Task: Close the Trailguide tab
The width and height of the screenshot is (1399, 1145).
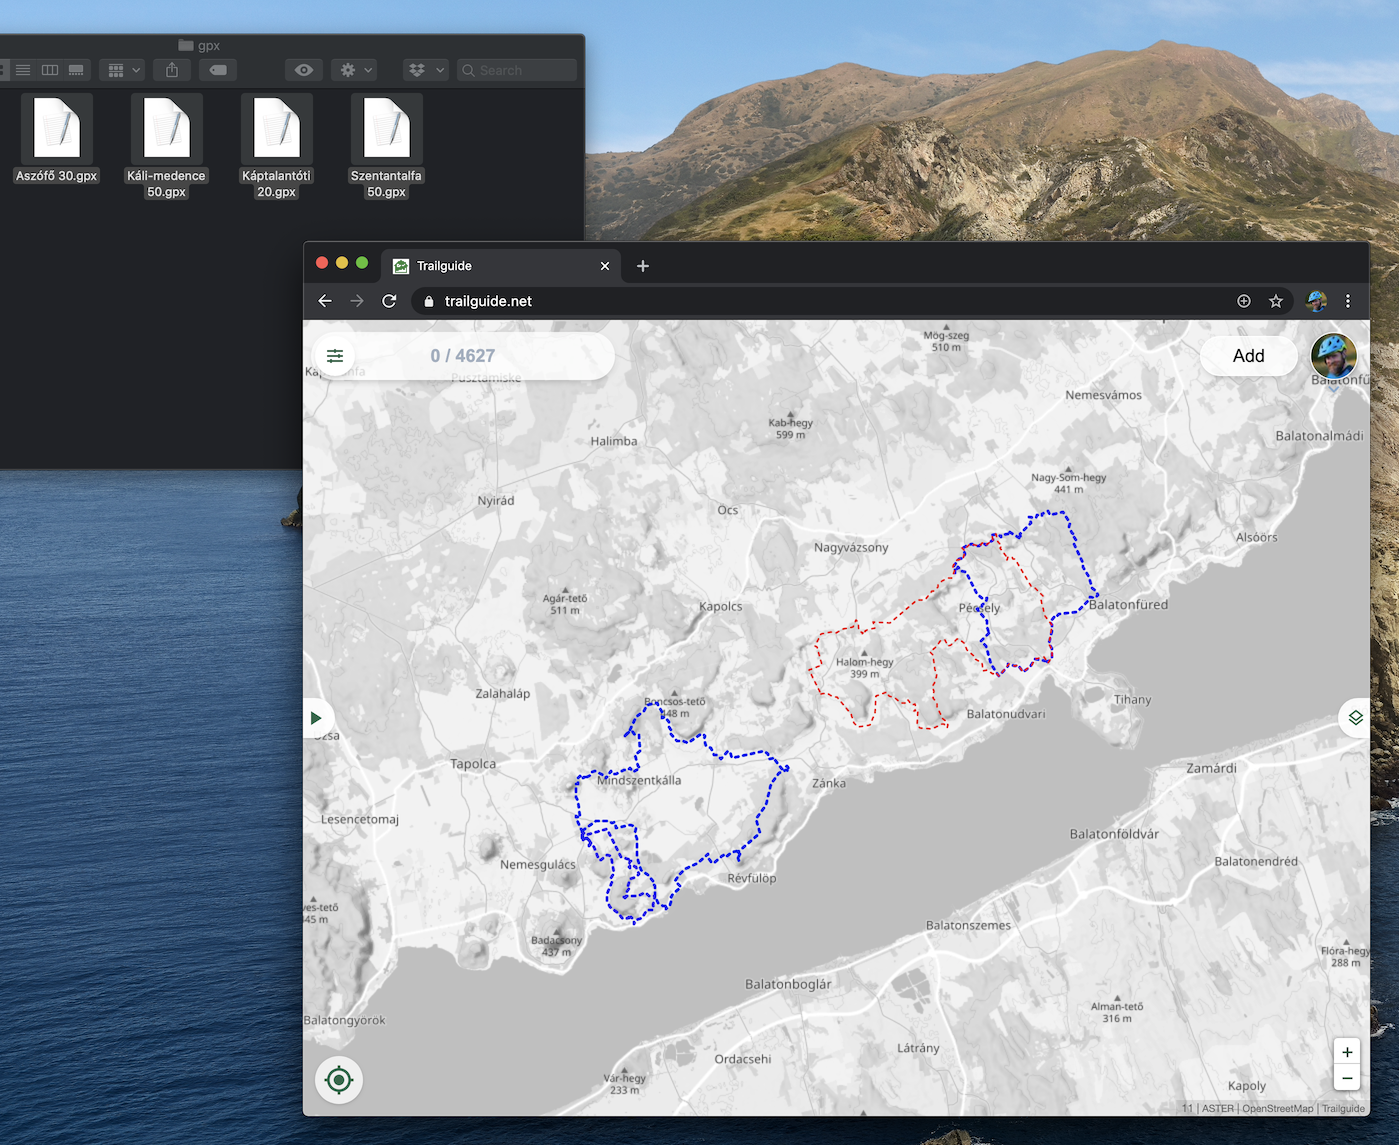Action: pyautogui.click(x=605, y=266)
